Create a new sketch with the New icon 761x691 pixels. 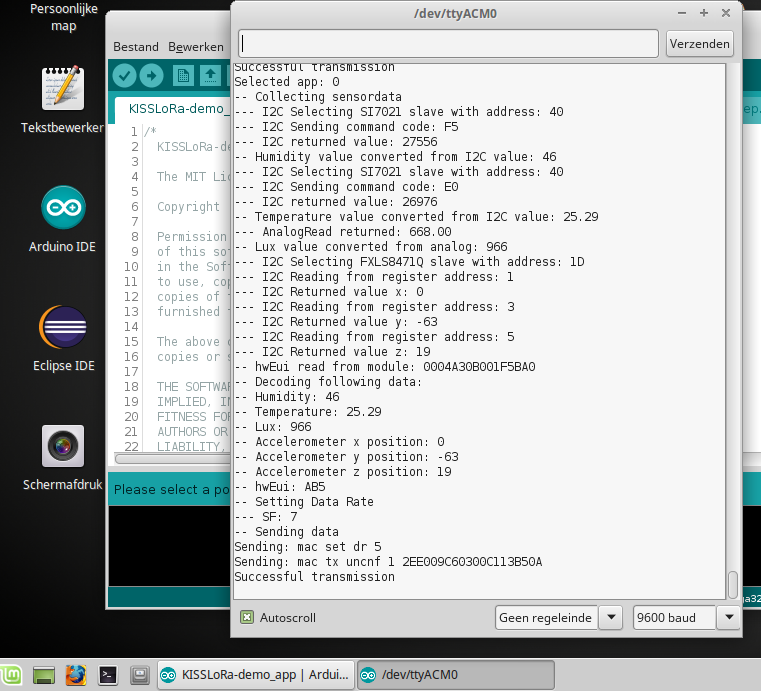(x=183, y=76)
